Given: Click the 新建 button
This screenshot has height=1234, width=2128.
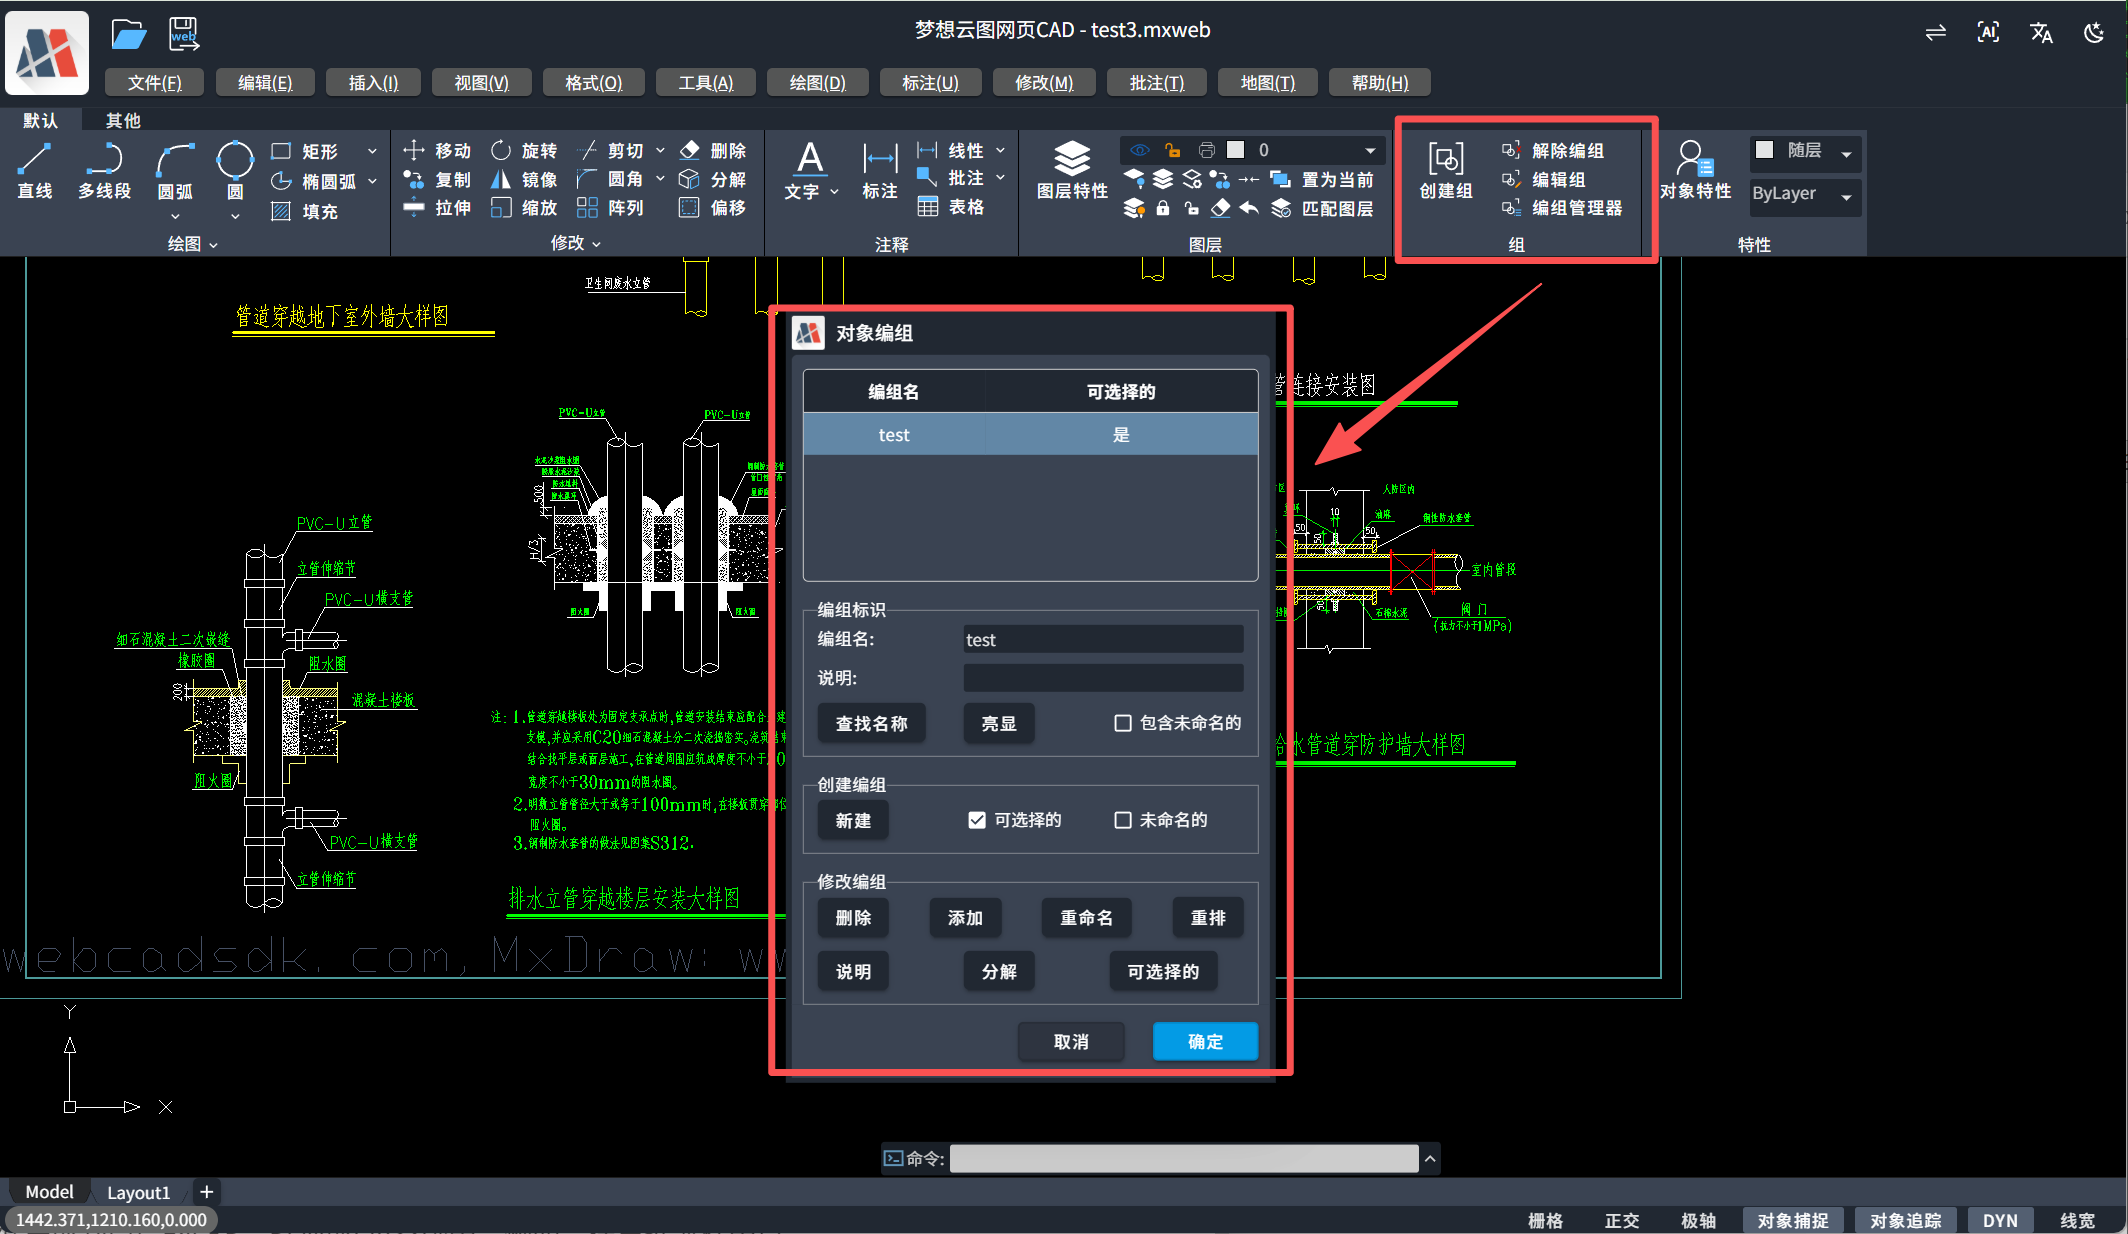Looking at the screenshot, I should click(853, 820).
